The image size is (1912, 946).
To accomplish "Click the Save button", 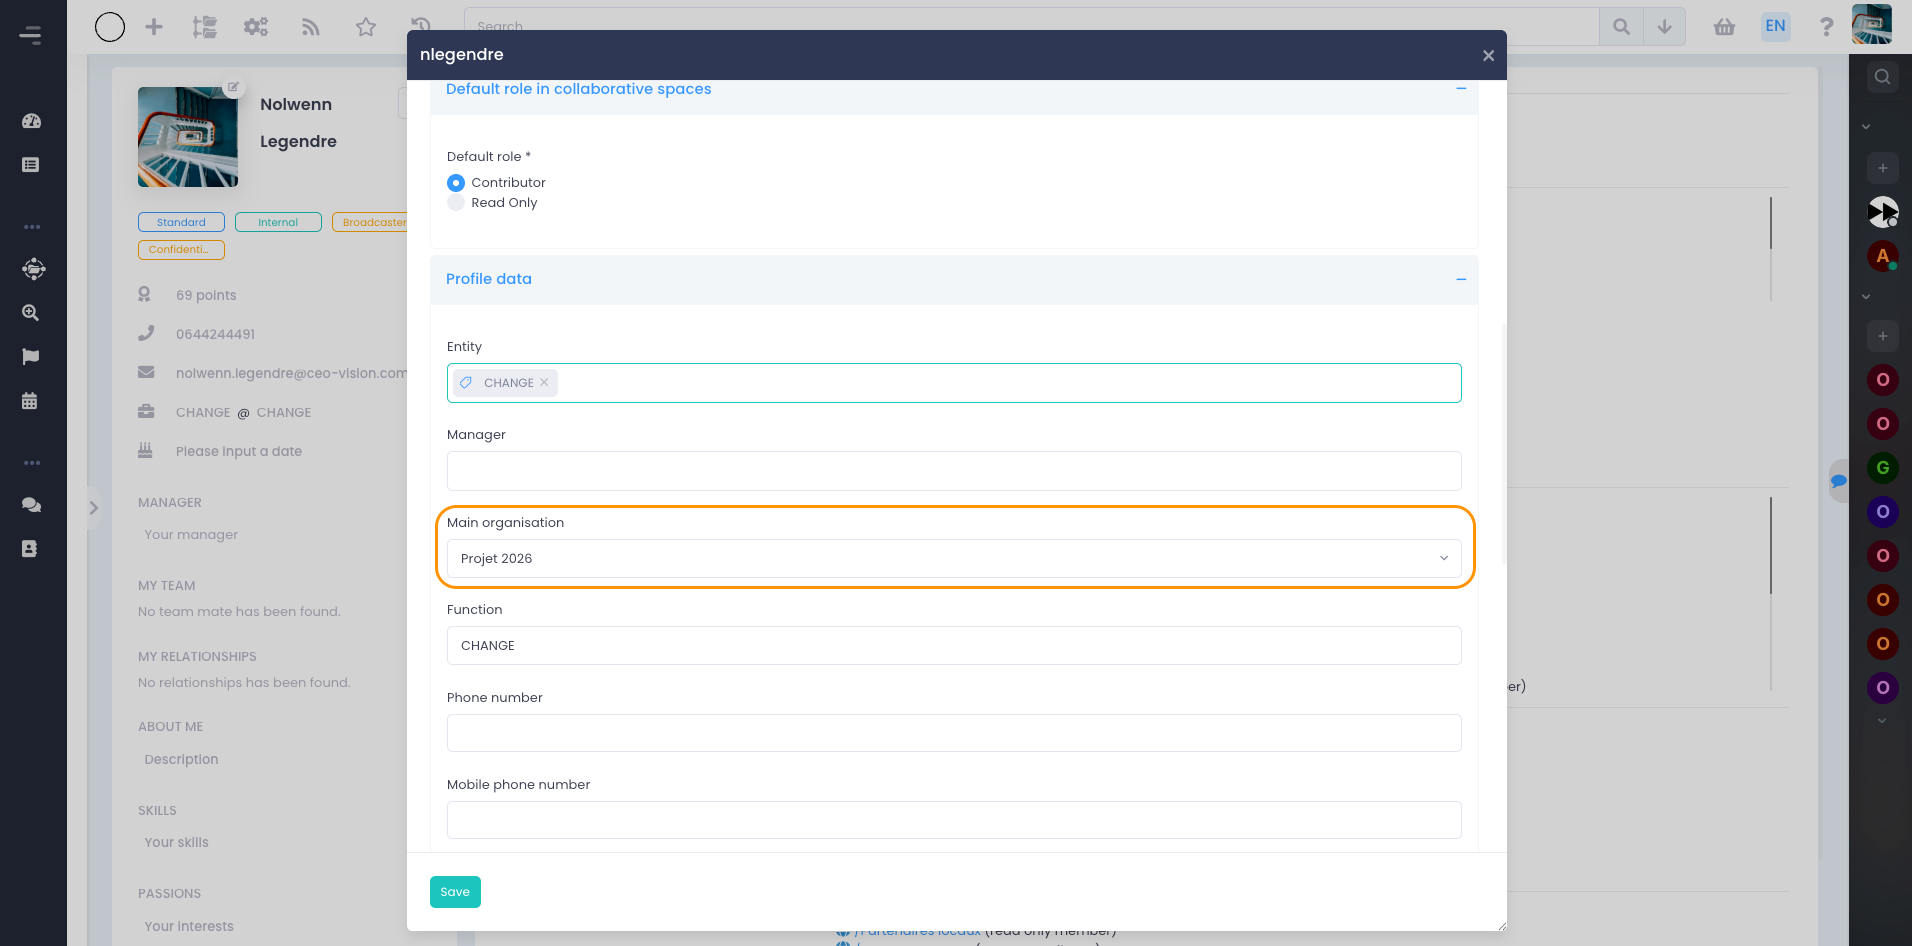I will pos(455,892).
